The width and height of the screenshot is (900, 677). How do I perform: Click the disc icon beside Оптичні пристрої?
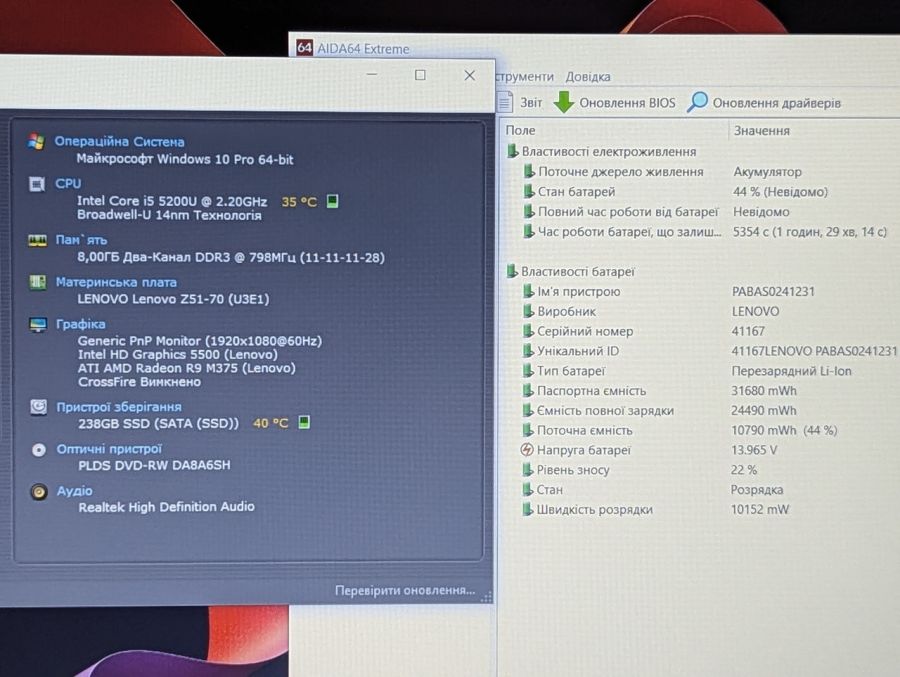38,450
